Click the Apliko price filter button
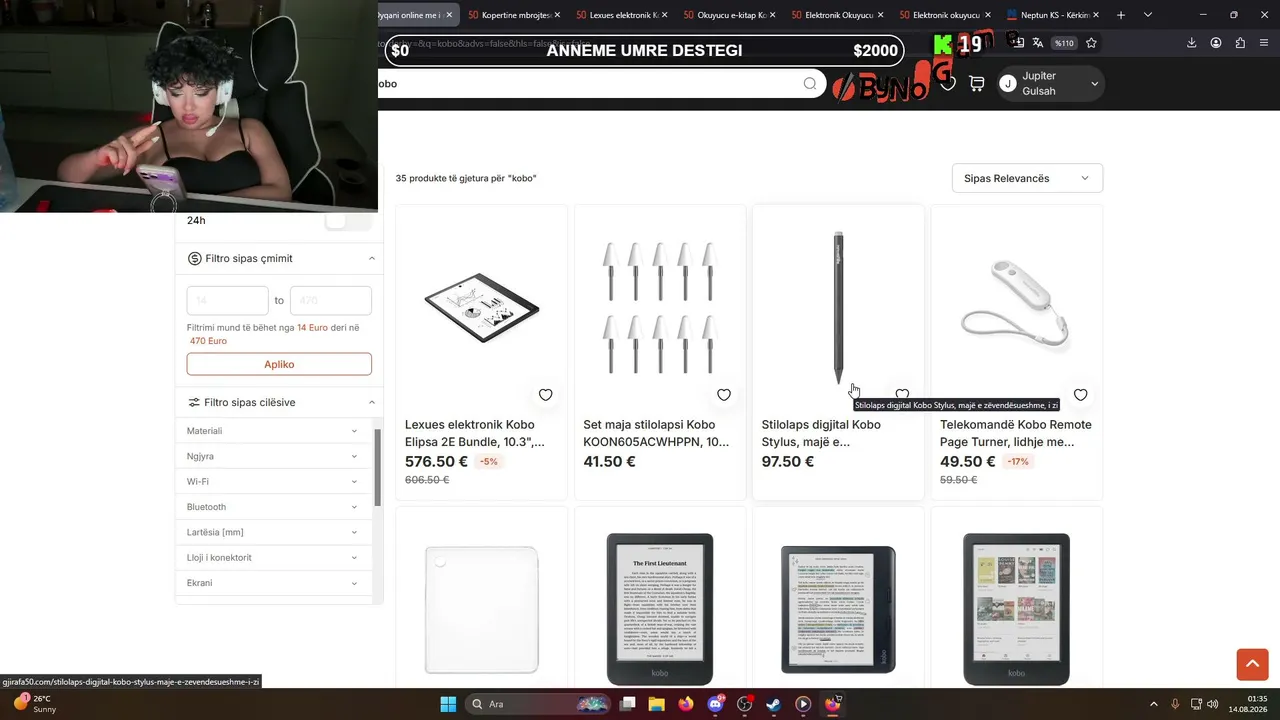 [279, 364]
